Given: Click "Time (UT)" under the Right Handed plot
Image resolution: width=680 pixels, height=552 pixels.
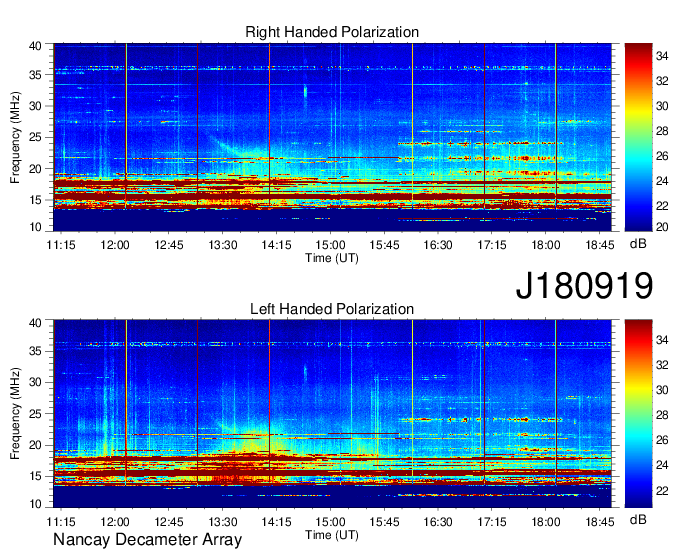Looking at the screenshot, I should pyautogui.click(x=332, y=258).
